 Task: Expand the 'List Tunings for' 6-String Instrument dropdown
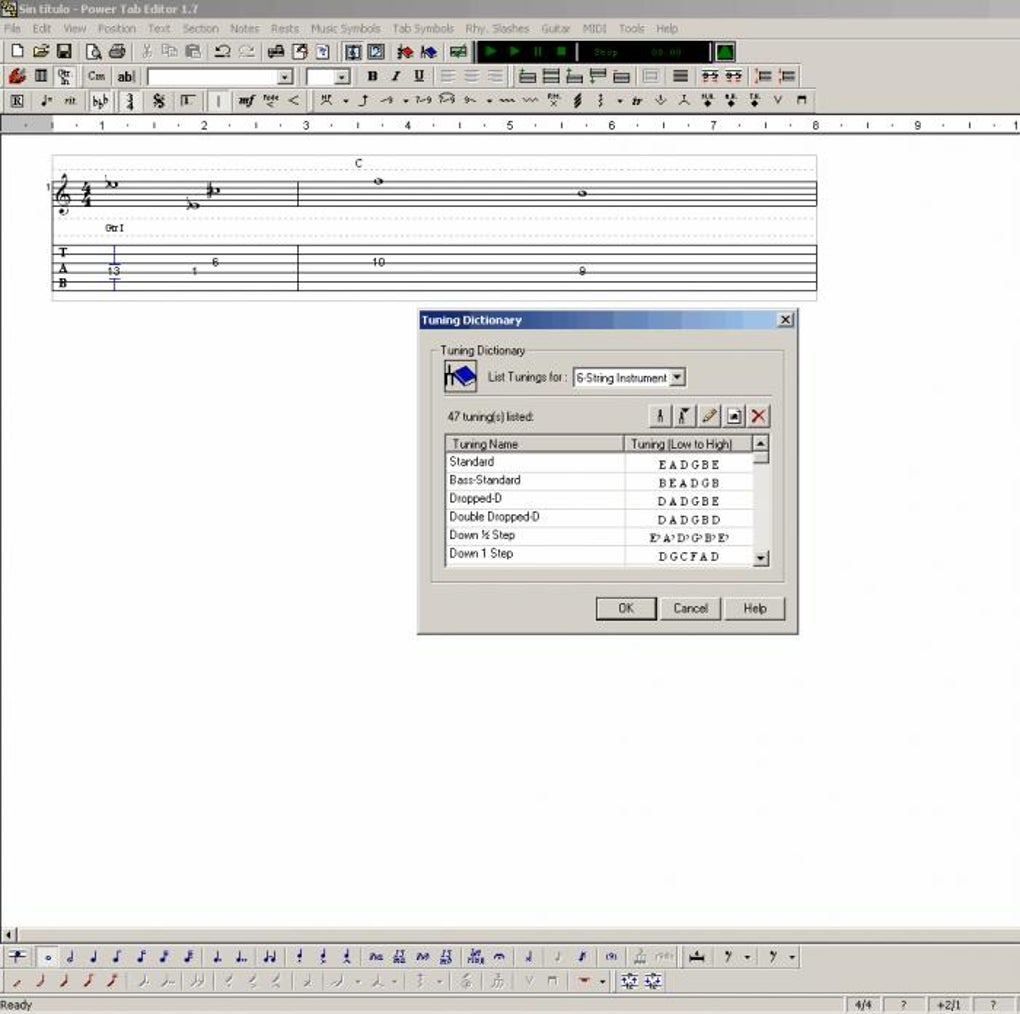pyautogui.click(x=677, y=377)
